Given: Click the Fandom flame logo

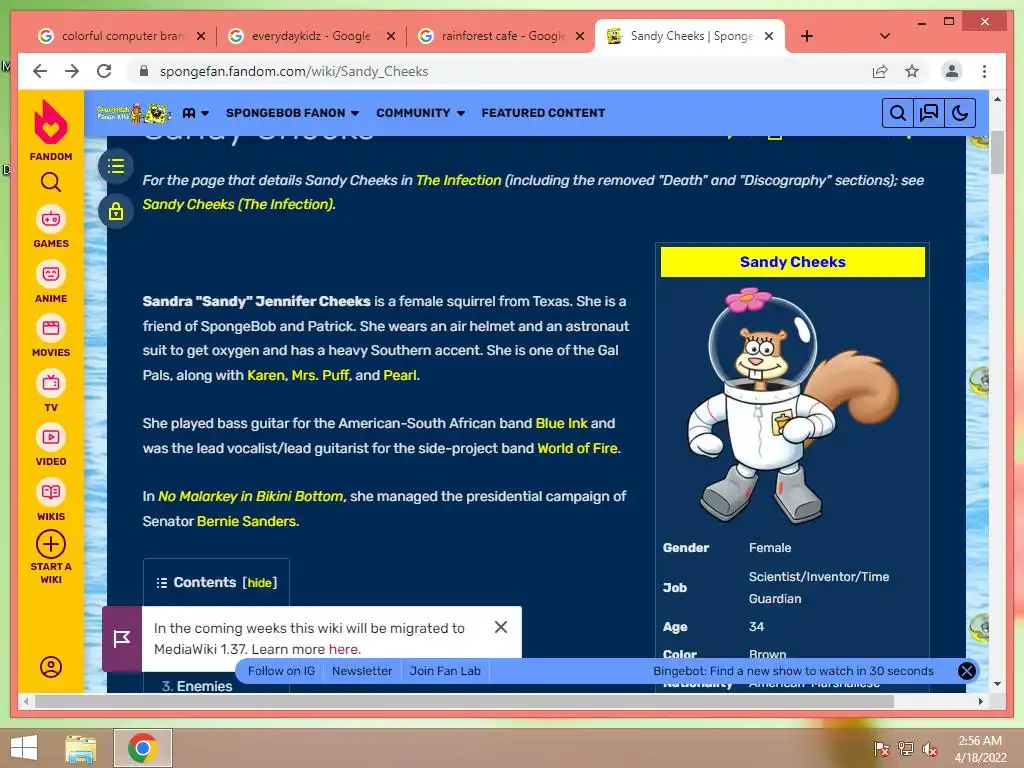Looking at the screenshot, I should coord(50,123).
